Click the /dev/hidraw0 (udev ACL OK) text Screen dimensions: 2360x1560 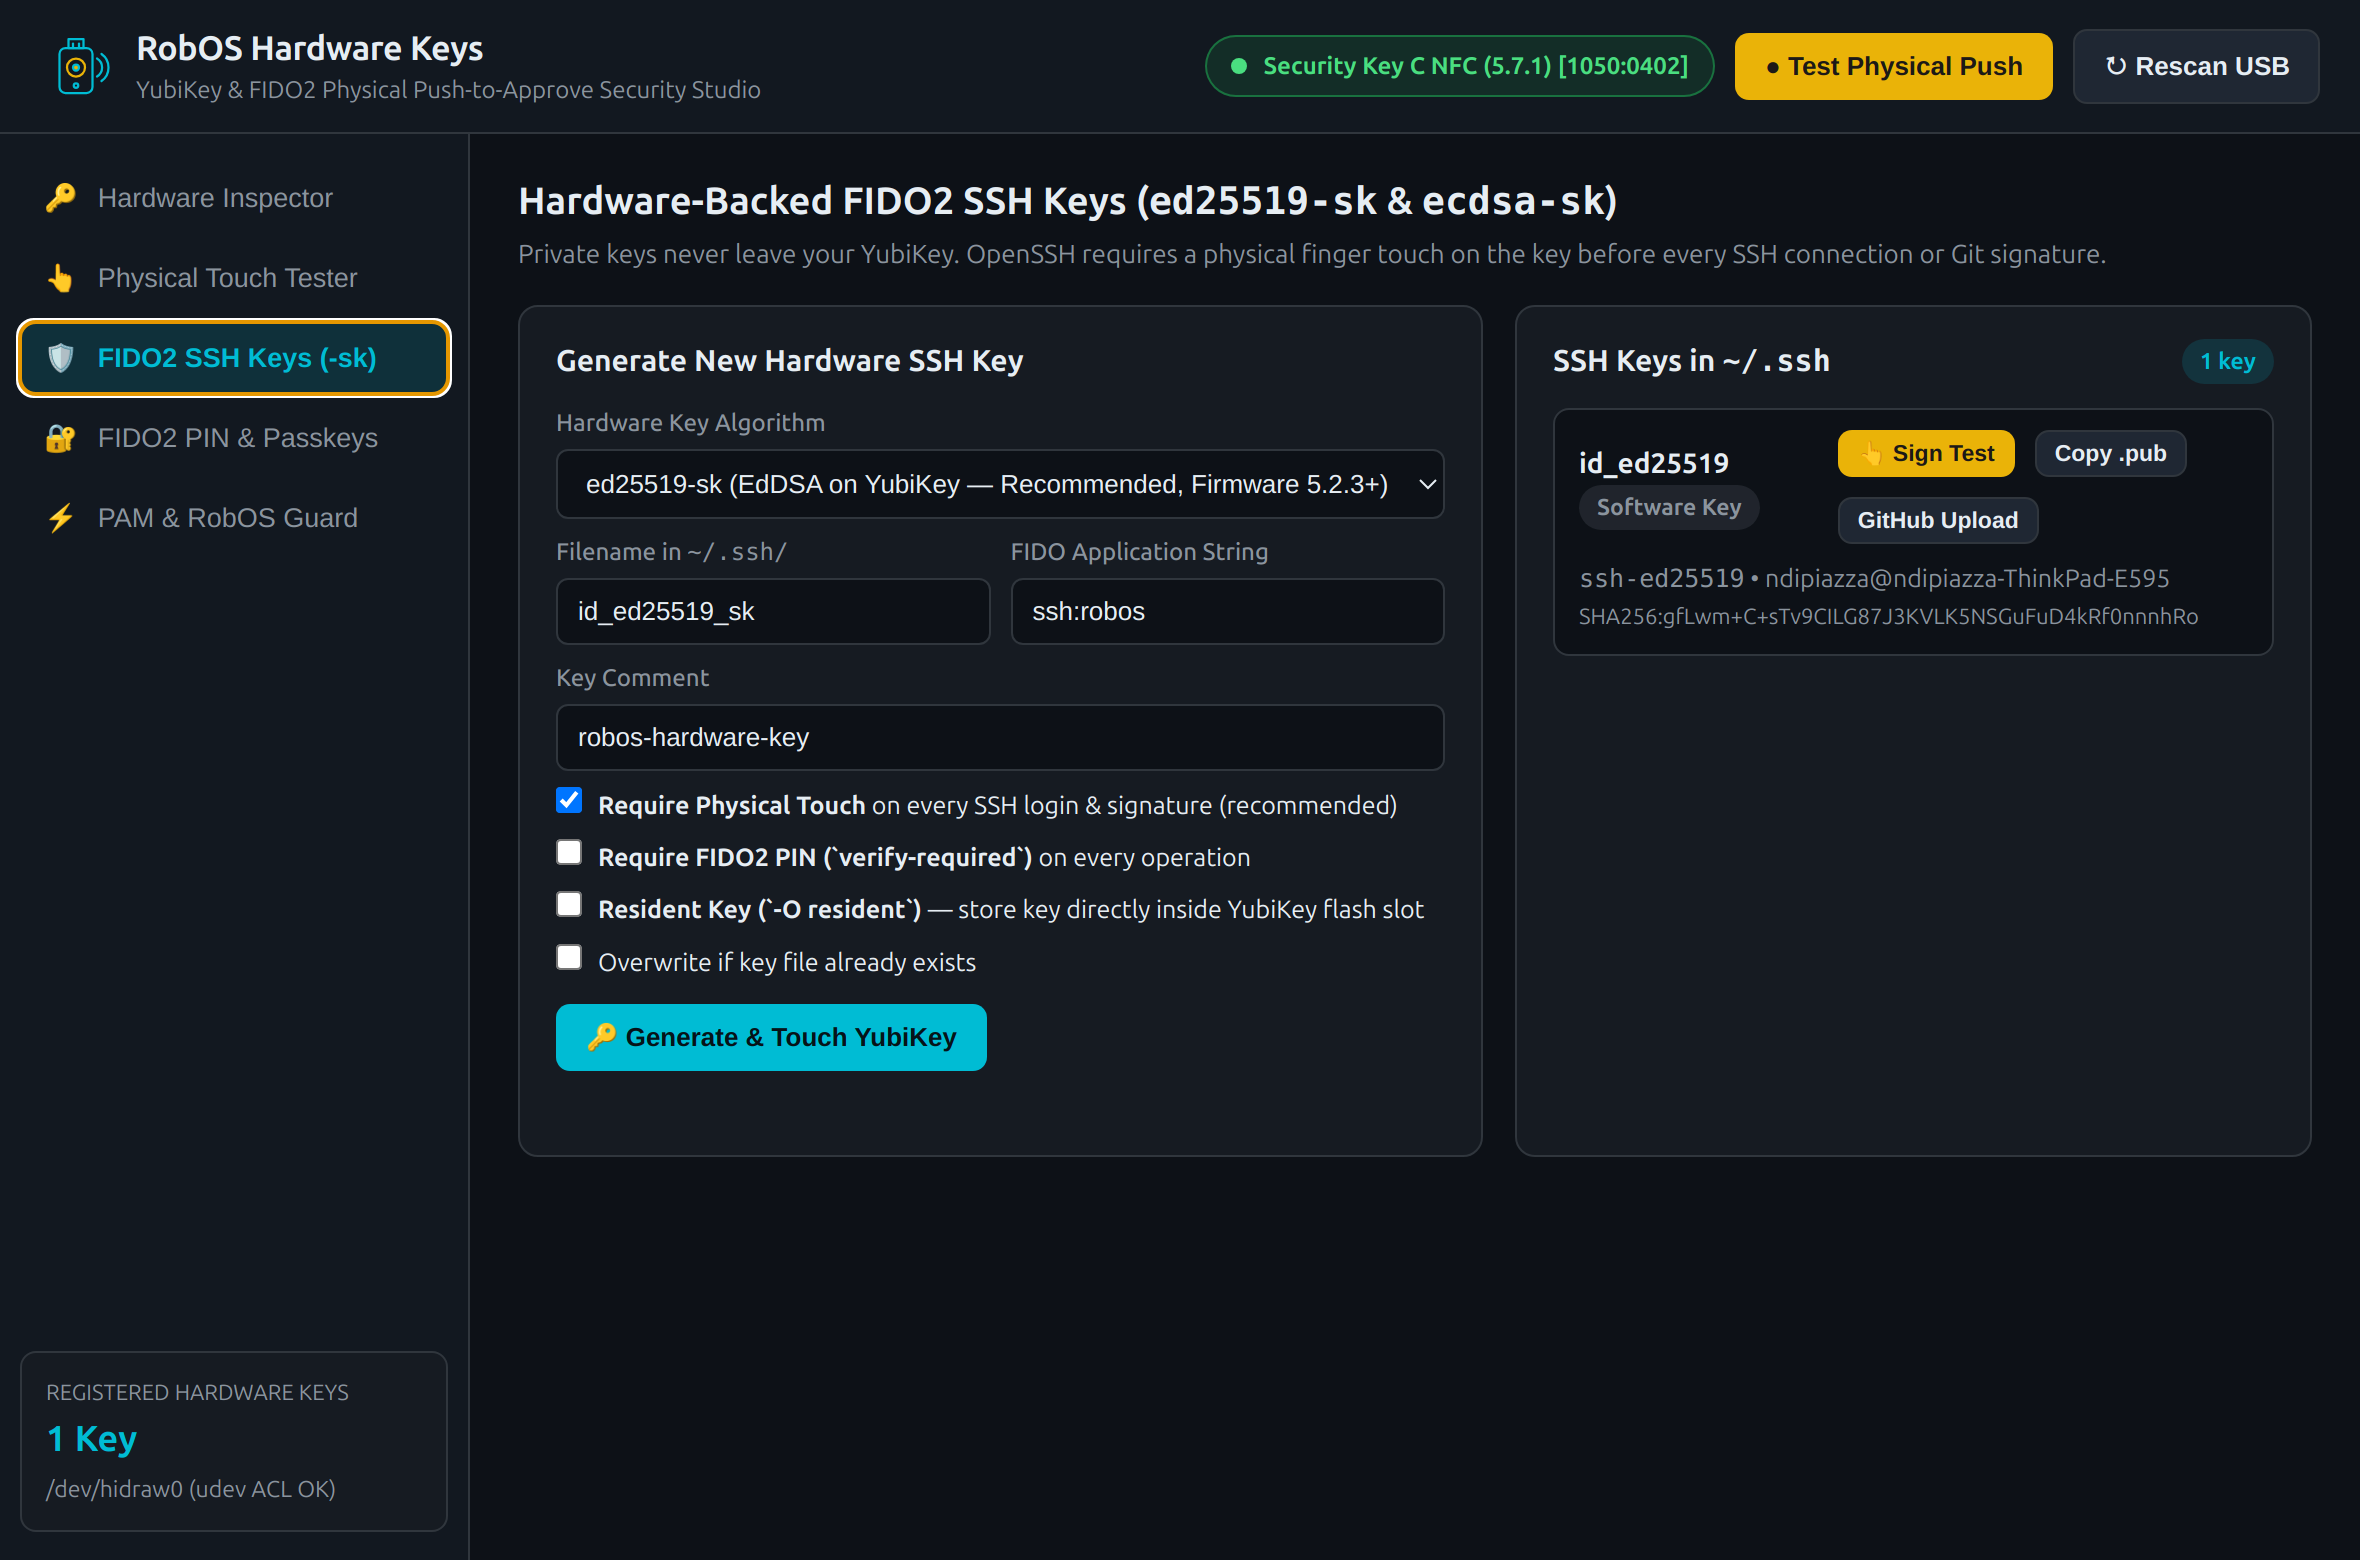[191, 1489]
